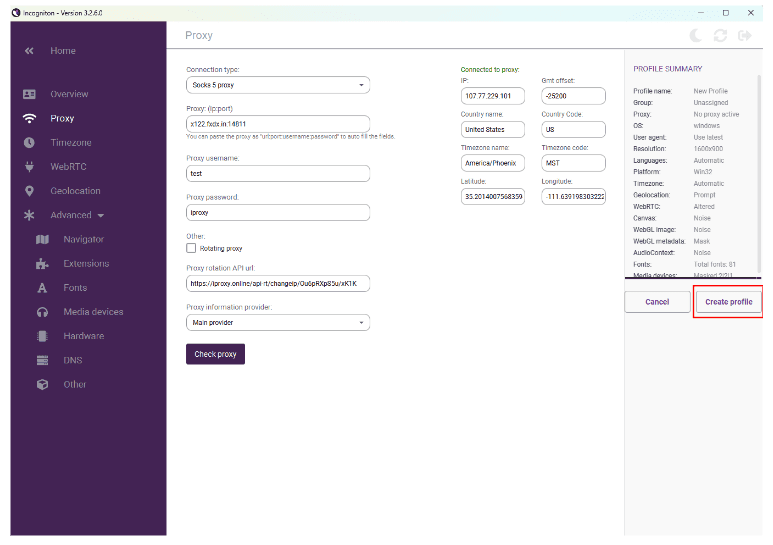Collapse sidebar with the double-chevron icon

pos(29,51)
